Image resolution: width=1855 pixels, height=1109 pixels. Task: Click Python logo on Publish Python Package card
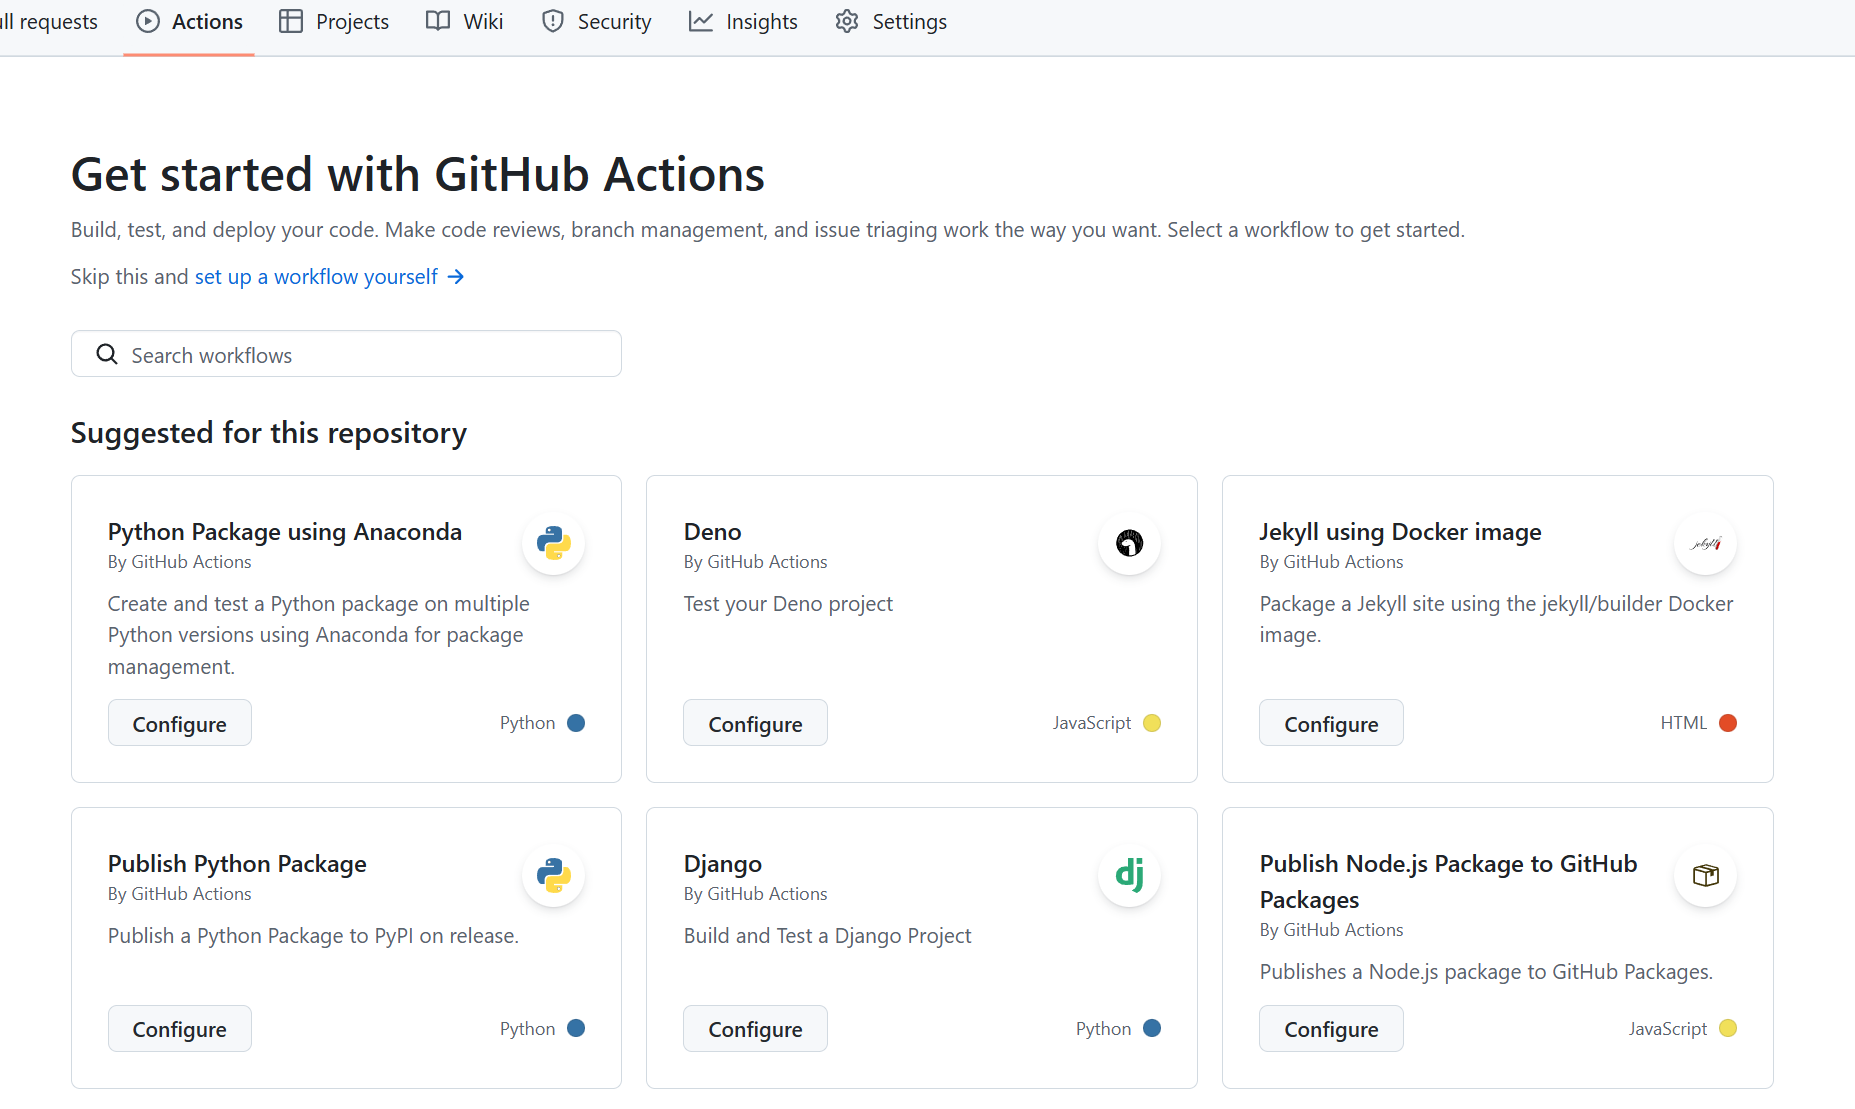pyautogui.click(x=553, y=875)
